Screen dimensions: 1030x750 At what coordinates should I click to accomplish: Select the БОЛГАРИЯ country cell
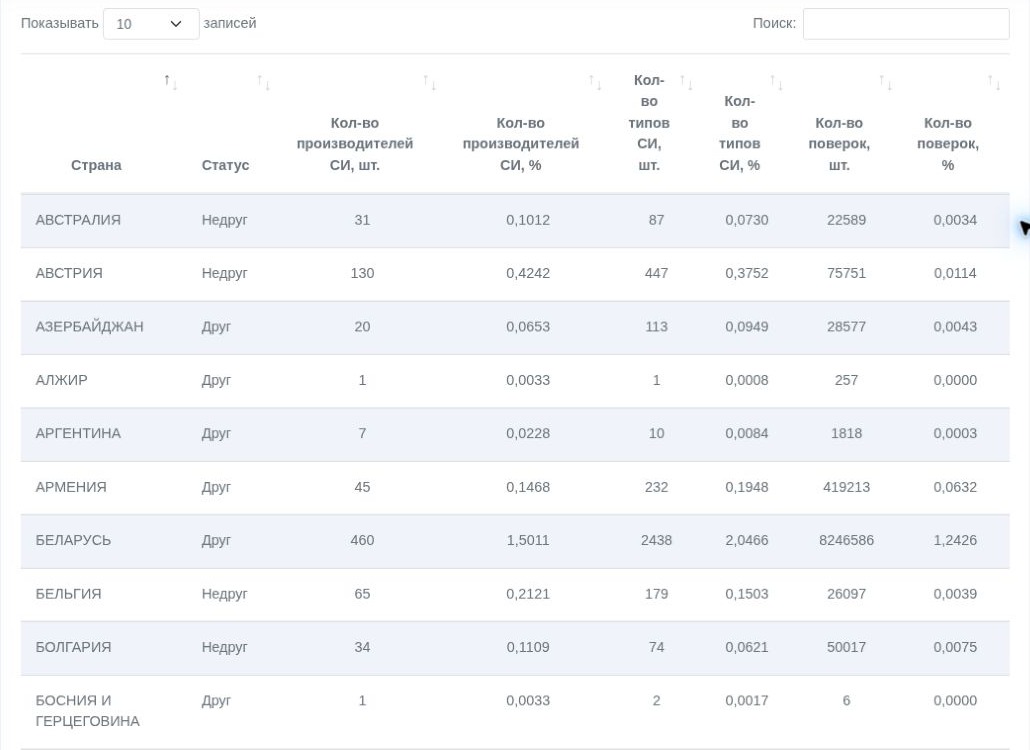73,648
